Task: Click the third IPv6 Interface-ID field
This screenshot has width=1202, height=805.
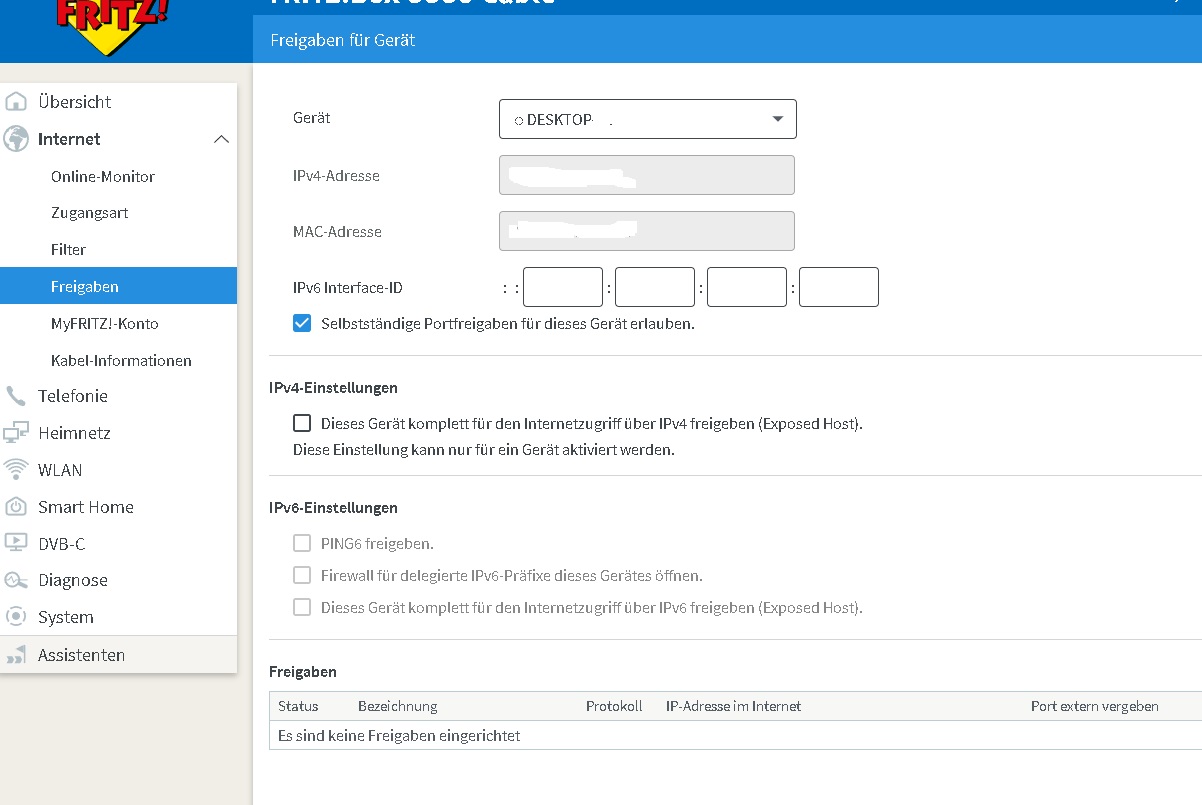Action: [x=747, y=287]
